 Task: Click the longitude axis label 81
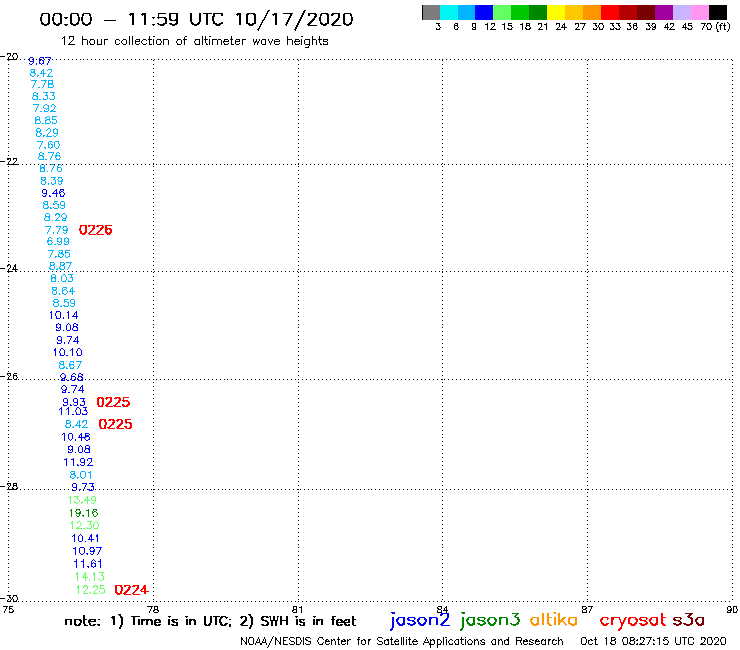[298, 609]
